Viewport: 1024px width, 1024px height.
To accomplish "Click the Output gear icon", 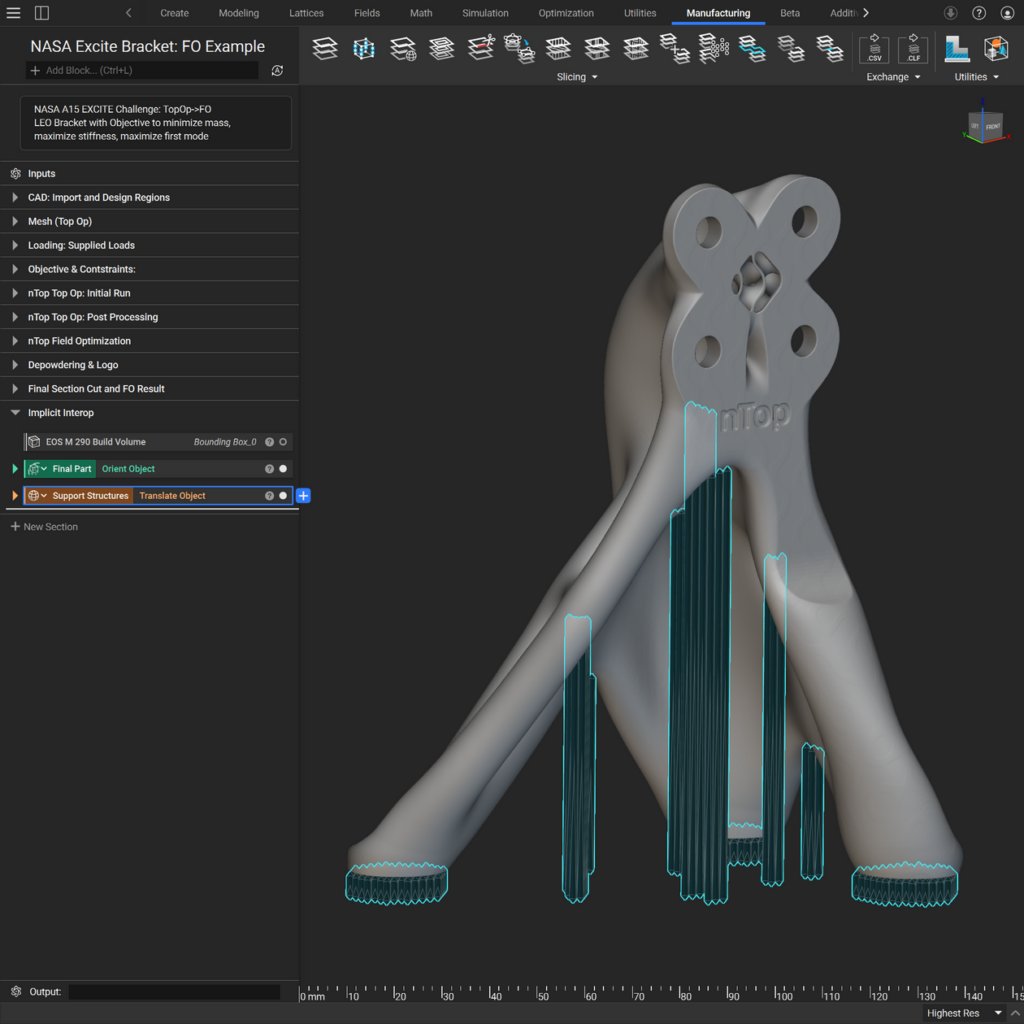I will click(16, 991).
